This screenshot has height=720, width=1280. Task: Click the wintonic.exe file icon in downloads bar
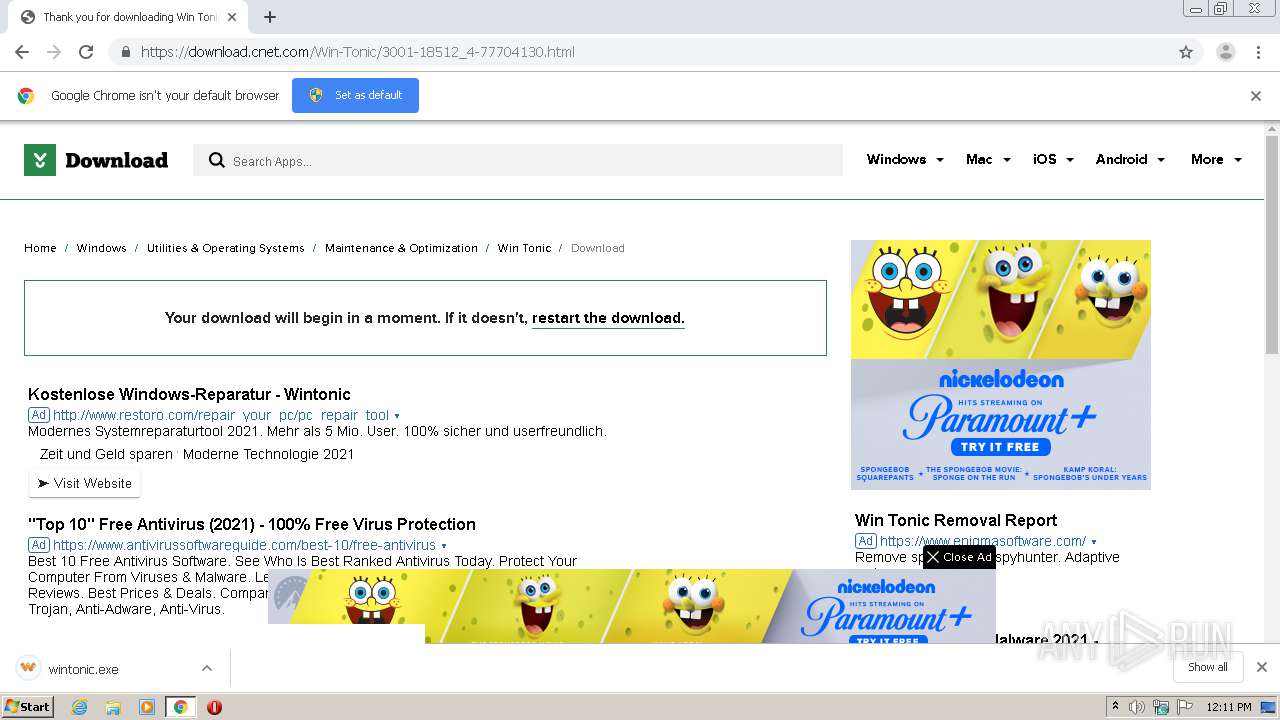(29, 668)
